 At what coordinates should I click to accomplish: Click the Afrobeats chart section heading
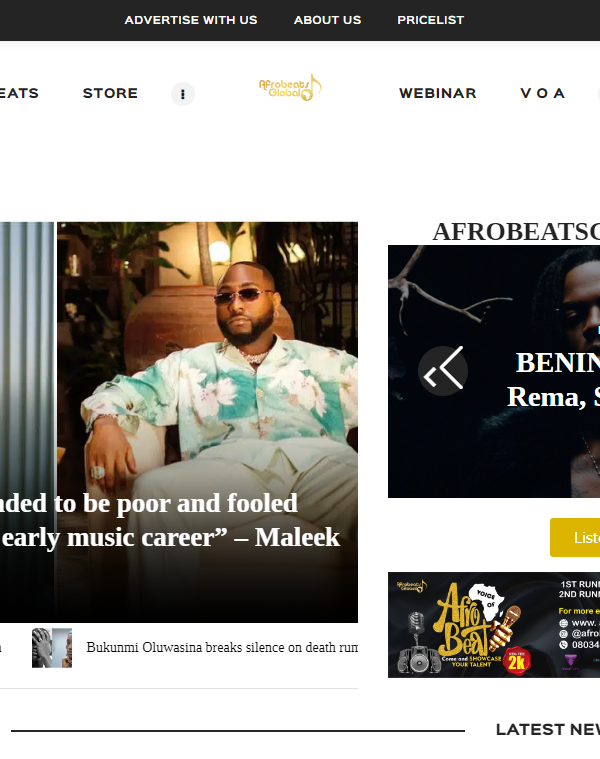(x=516, y=232)
